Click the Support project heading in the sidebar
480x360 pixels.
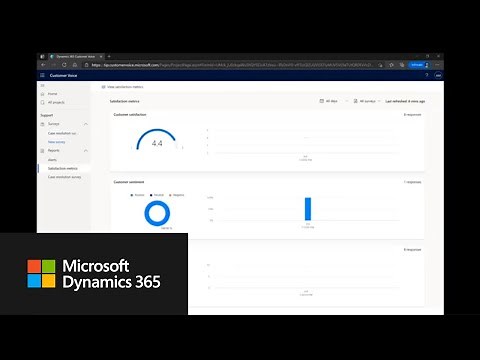tap(47, 115)
